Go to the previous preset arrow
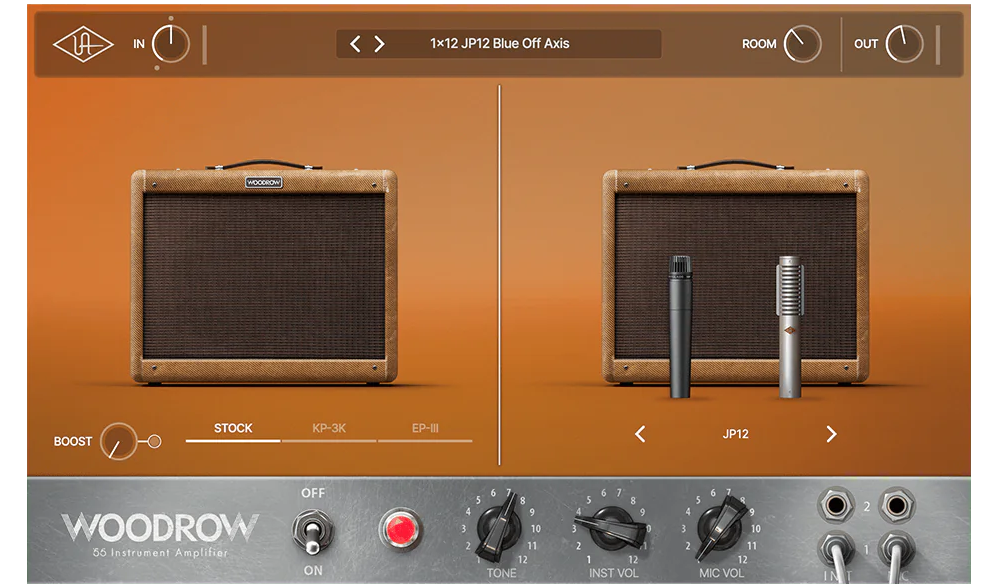This screenshot has height=588, width=998. 356,44
